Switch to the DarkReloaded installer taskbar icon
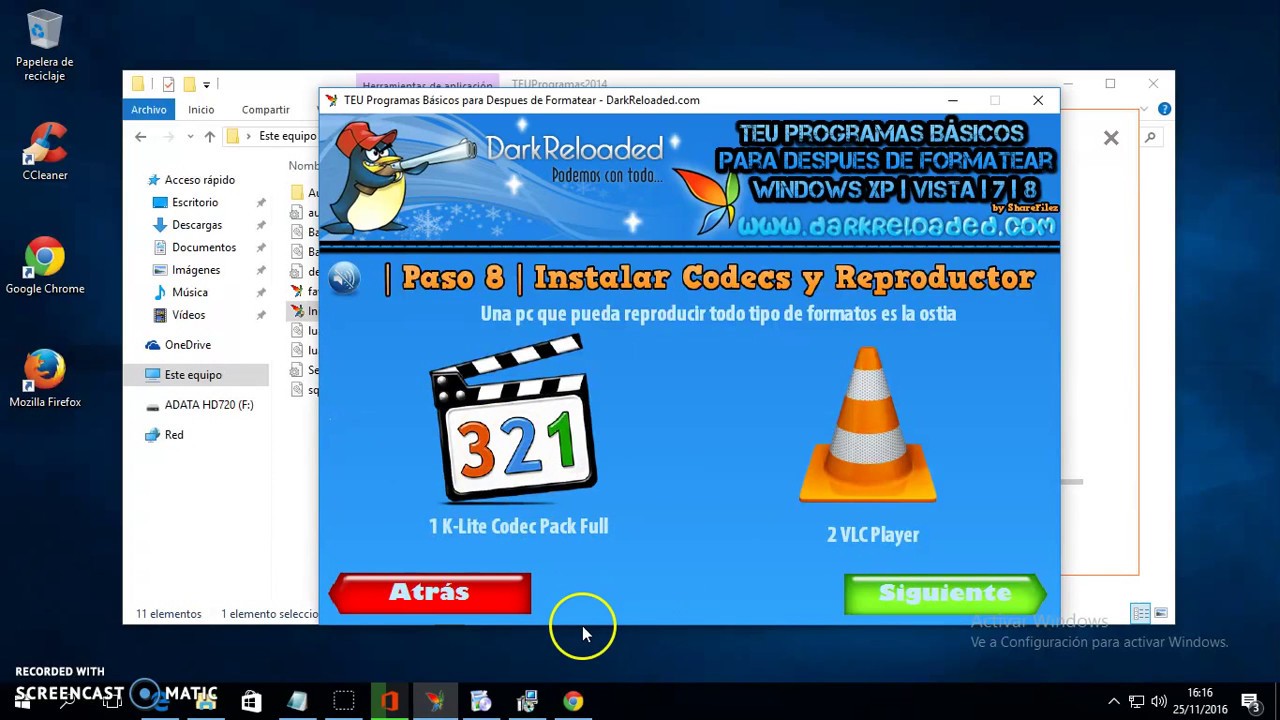This screenshot has height=720, width=1280. pyautogui.click(x=435, y=701)
